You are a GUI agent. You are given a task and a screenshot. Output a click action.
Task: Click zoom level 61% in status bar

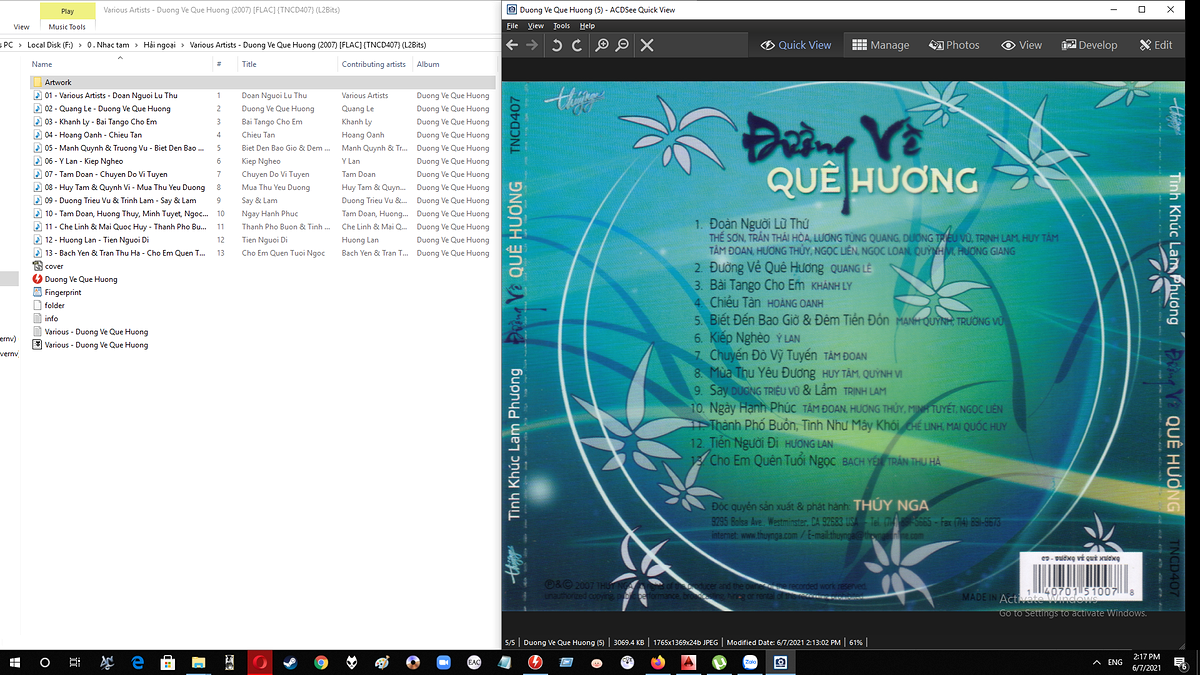pos(856,642)
